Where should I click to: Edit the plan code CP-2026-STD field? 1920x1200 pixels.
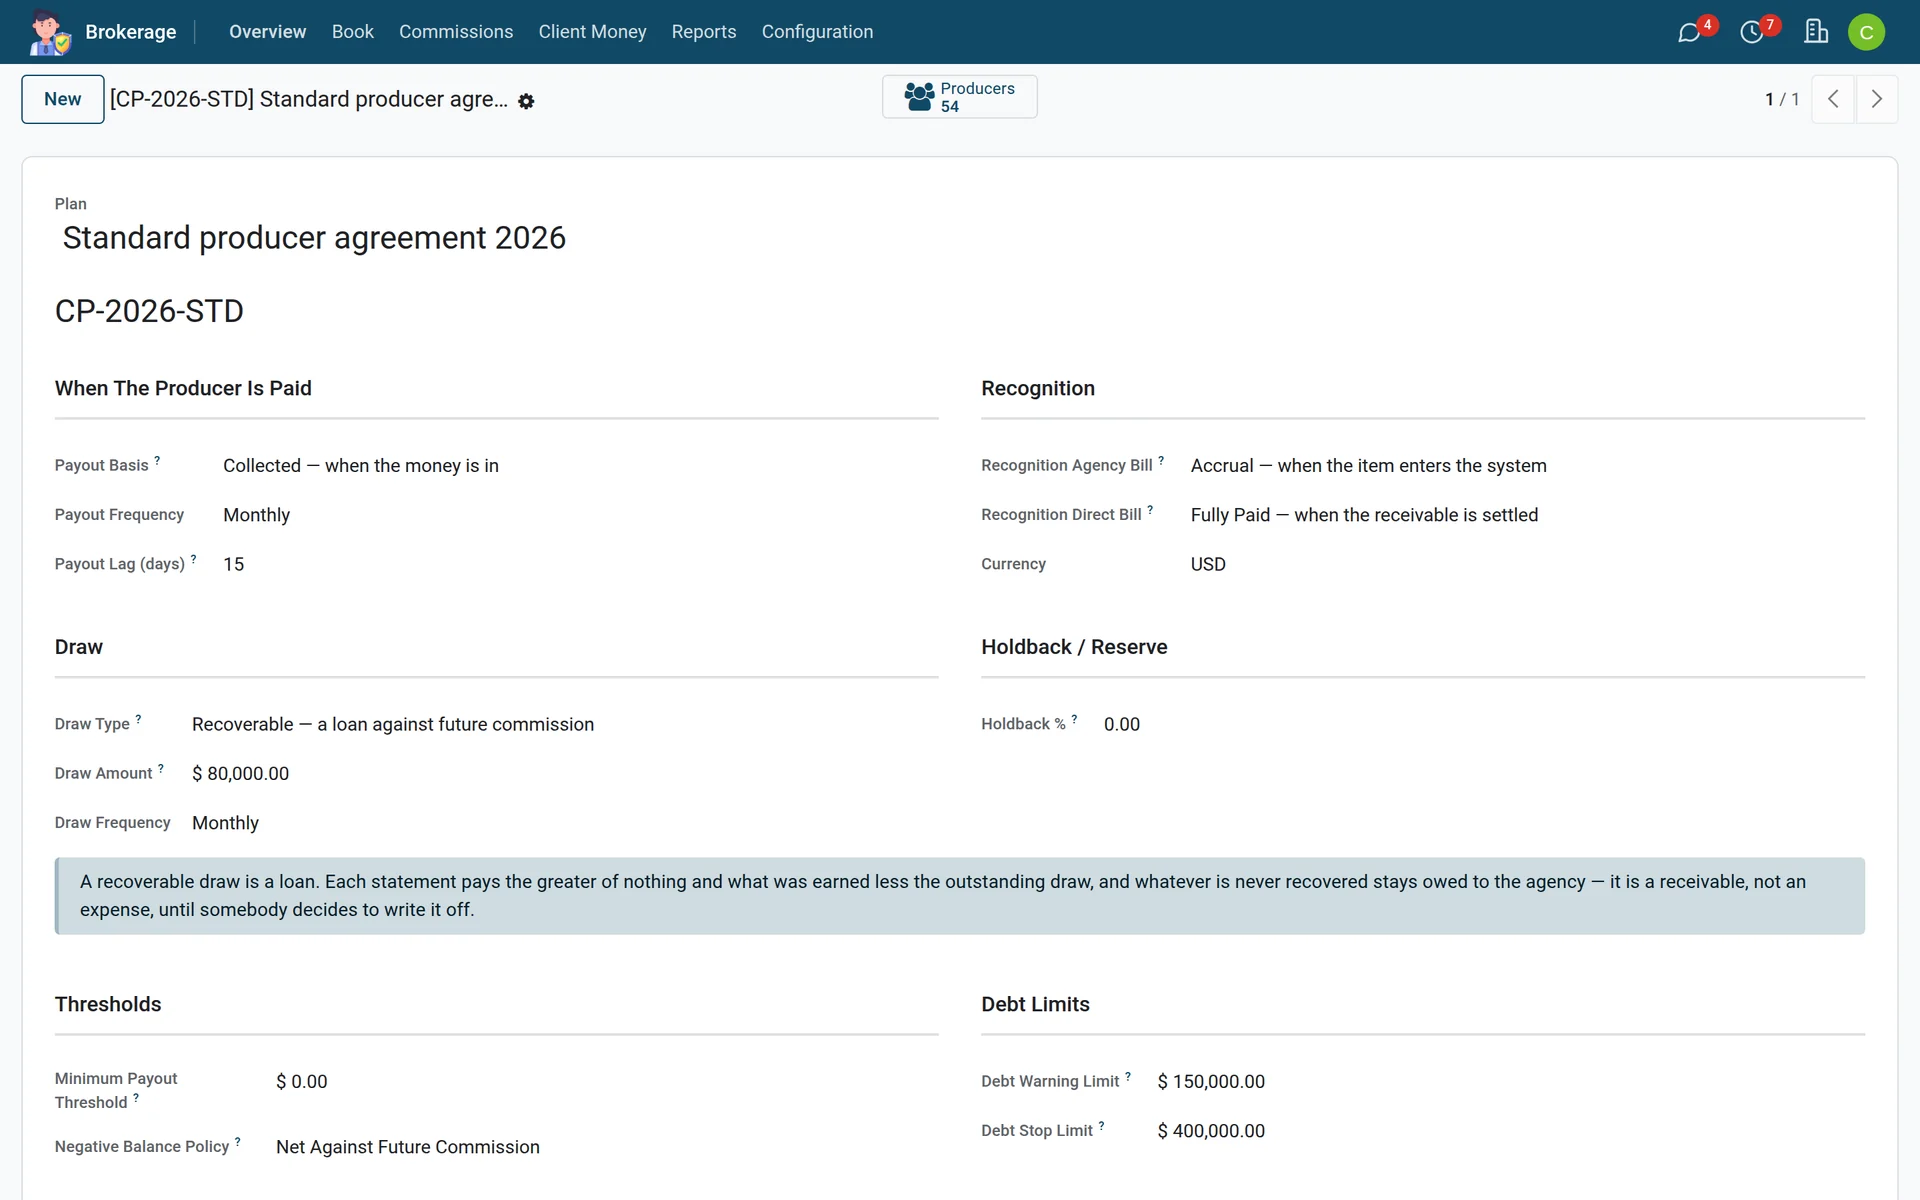pos(149,311)
